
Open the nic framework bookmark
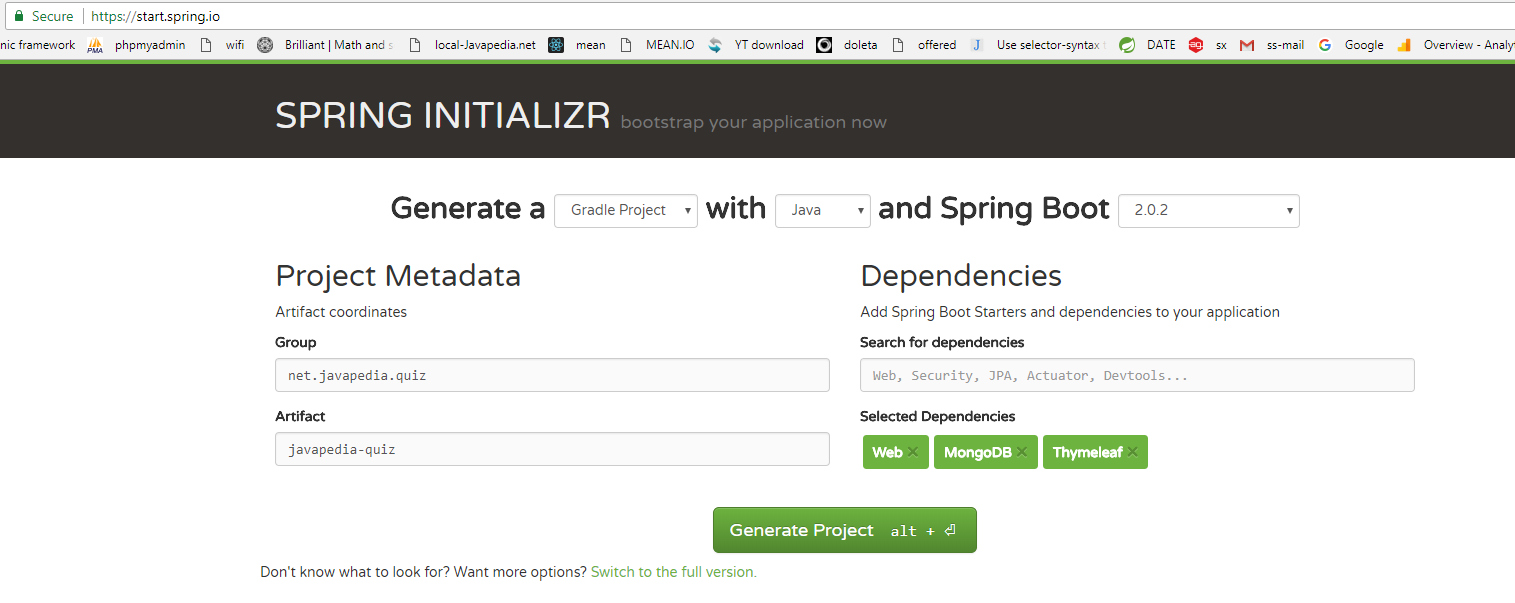[38, 45]
